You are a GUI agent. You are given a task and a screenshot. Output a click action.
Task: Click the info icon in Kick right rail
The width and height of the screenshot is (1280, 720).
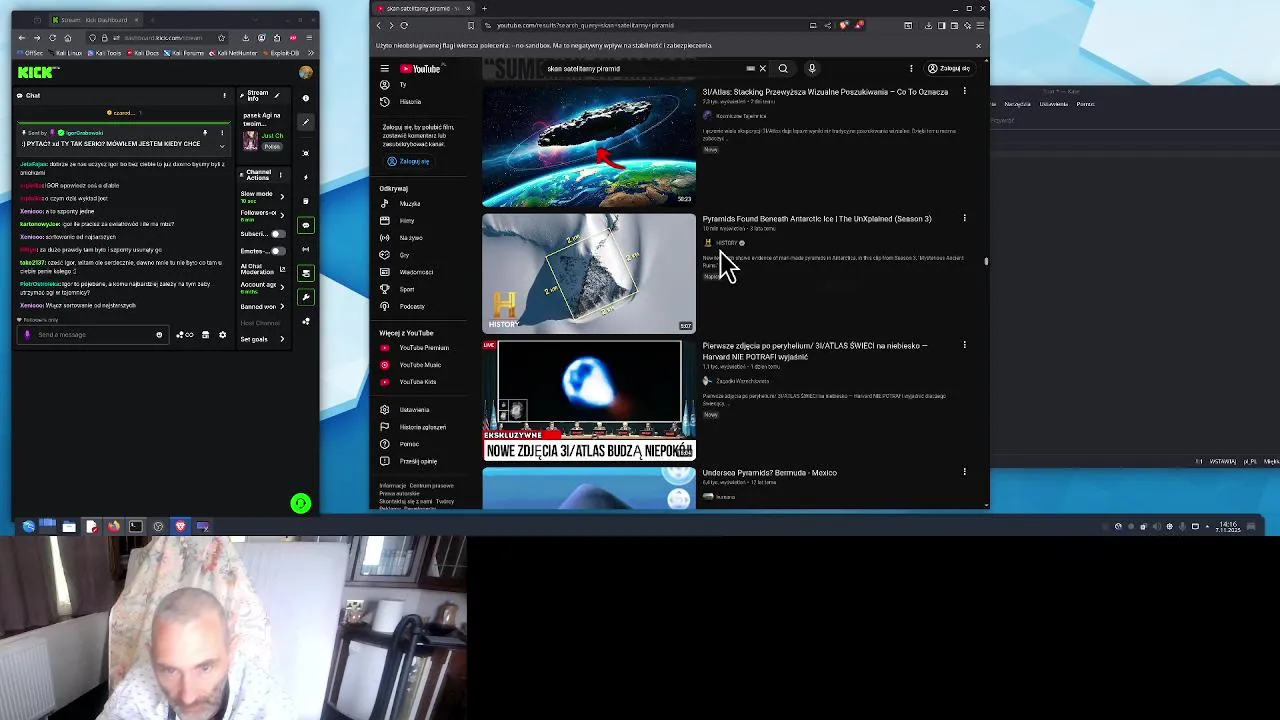point(306,98)
